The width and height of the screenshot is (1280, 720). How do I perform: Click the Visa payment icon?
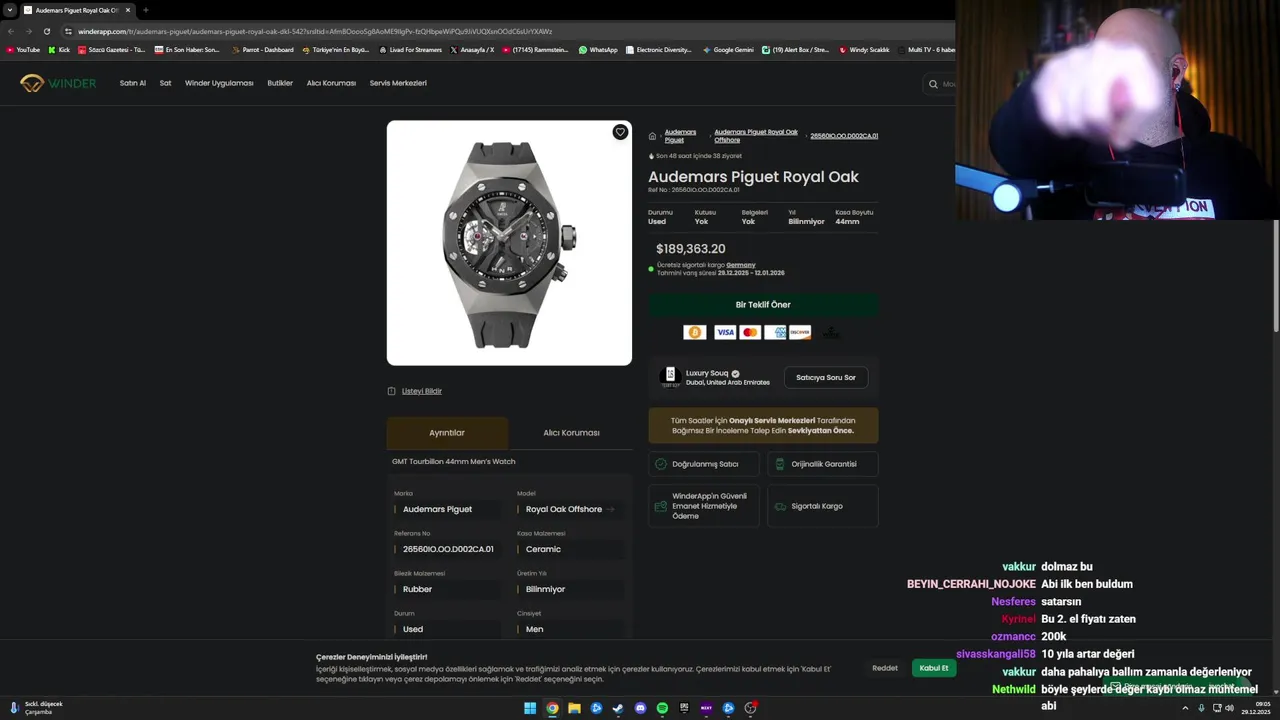725,332
